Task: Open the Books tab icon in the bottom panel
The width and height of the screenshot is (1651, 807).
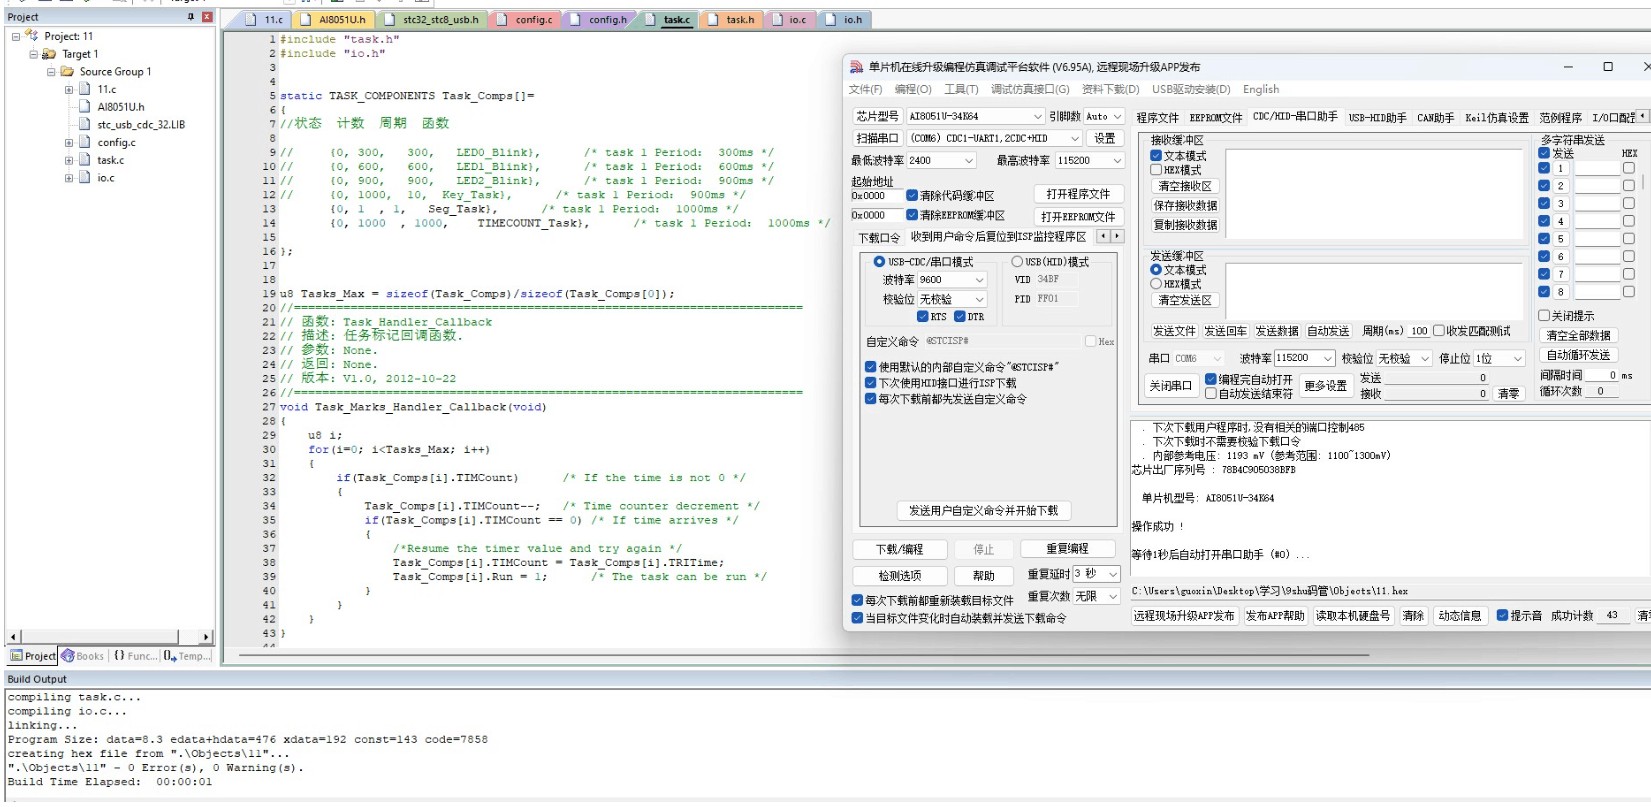Action: 69,656
